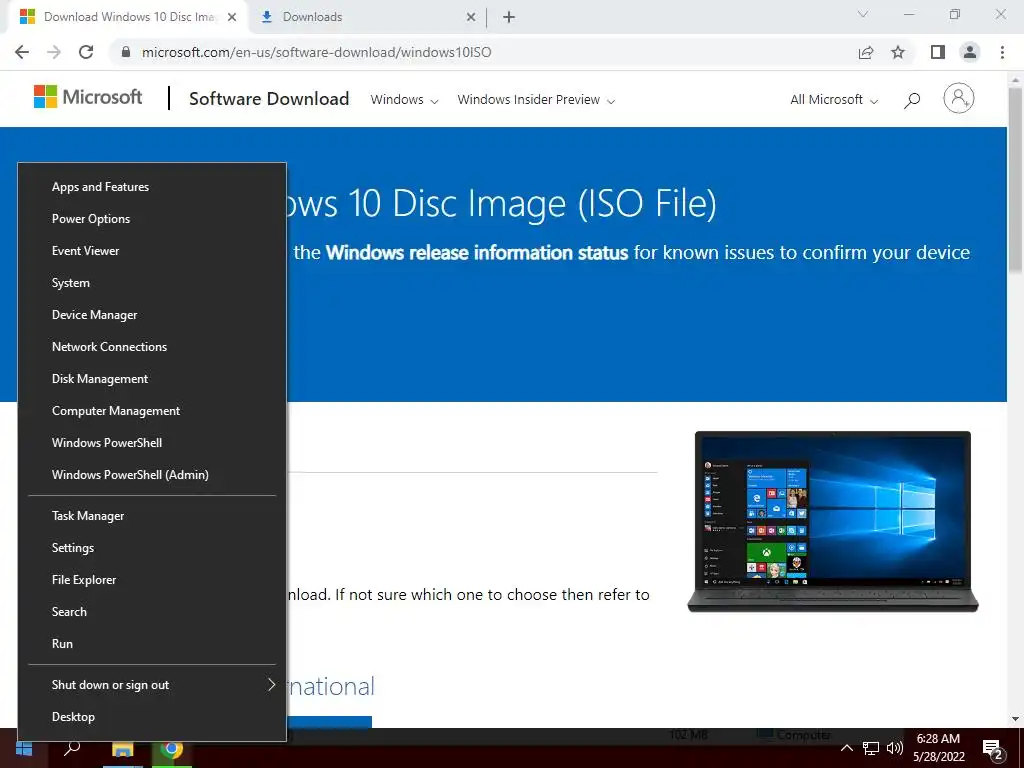The image size is (1024, 768).
Task: Close the Download Windows 10 tab
Action: (232, 17)
